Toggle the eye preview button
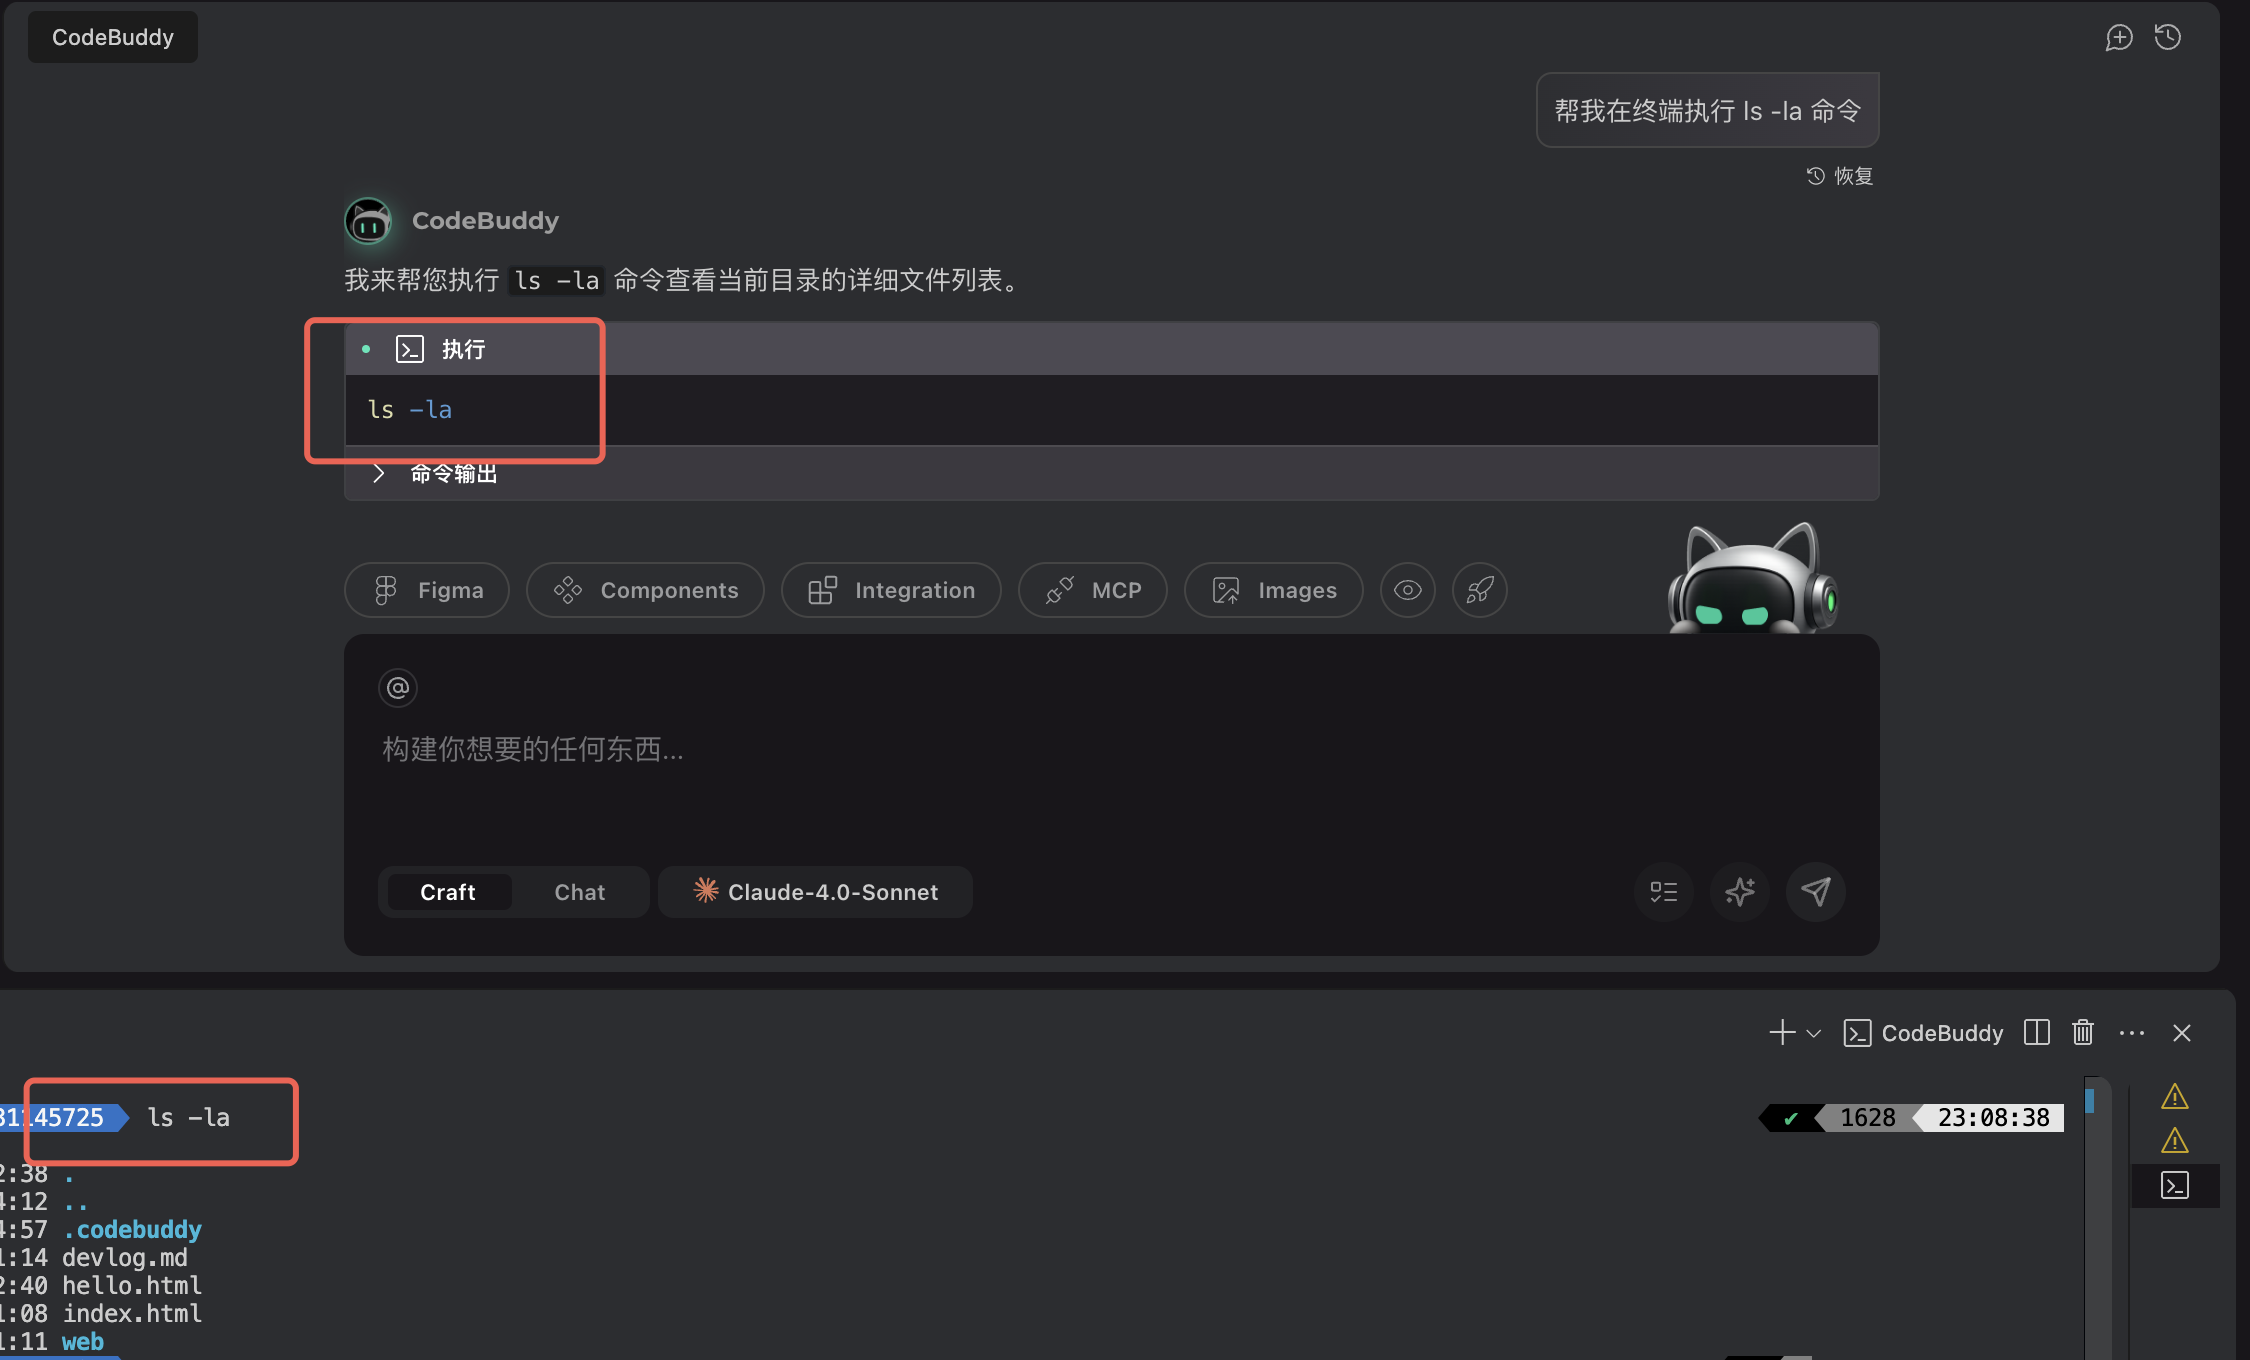 [x=1407, y=590]
